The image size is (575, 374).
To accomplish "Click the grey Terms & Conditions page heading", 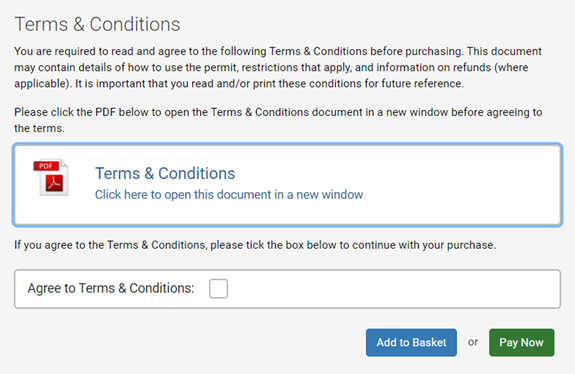I will coord(97,25).
